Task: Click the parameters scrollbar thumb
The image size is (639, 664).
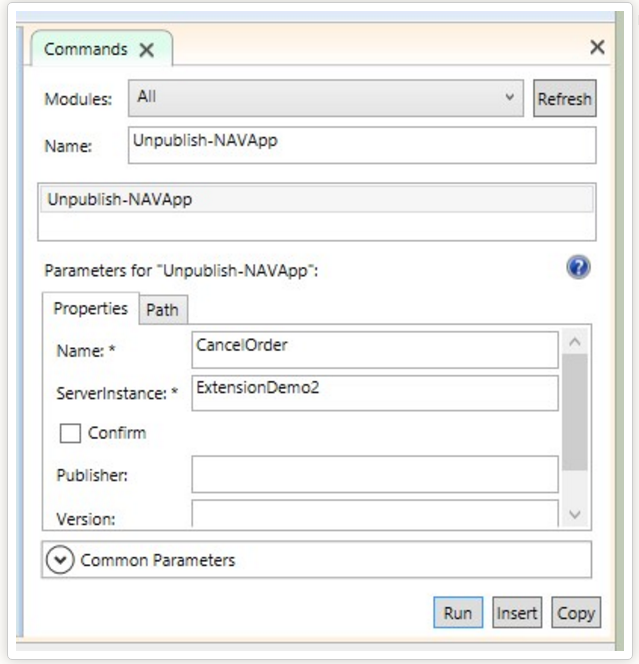Action: coord(575,412)
